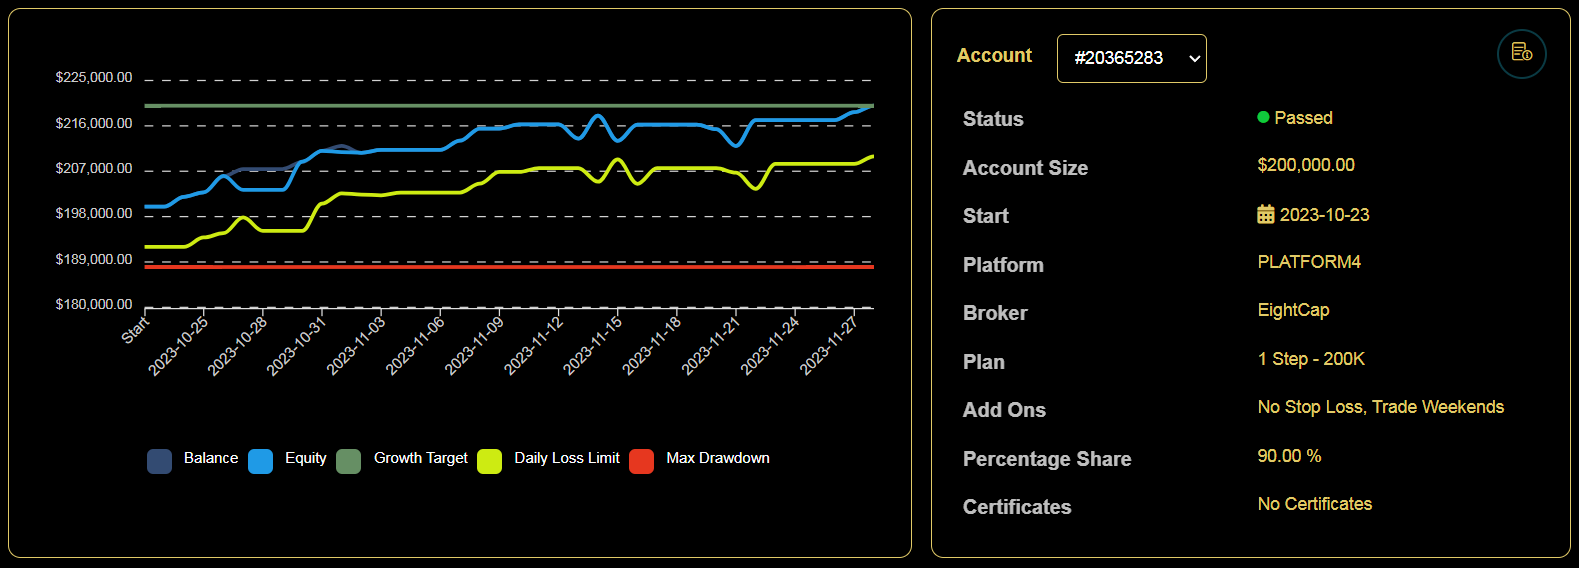Click the green Passed status dot

click(1263, 118)
